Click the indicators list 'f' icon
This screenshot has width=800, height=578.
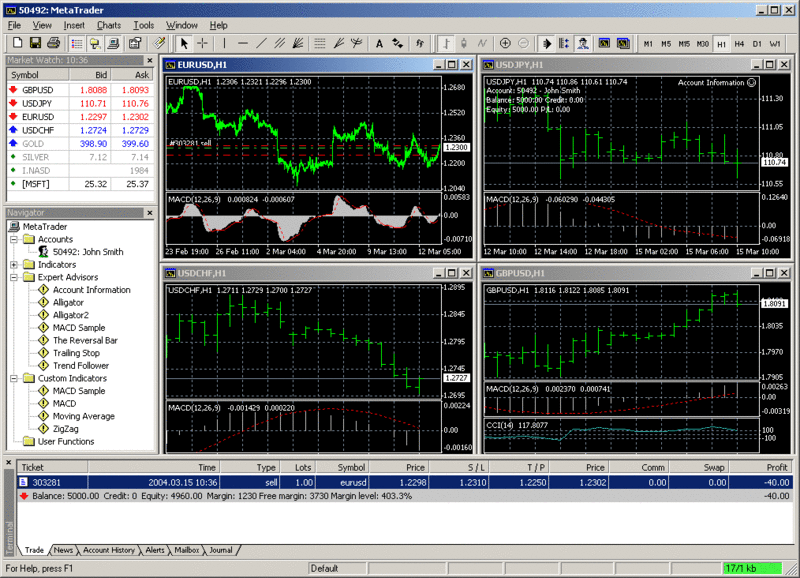(x=420, y=43)
